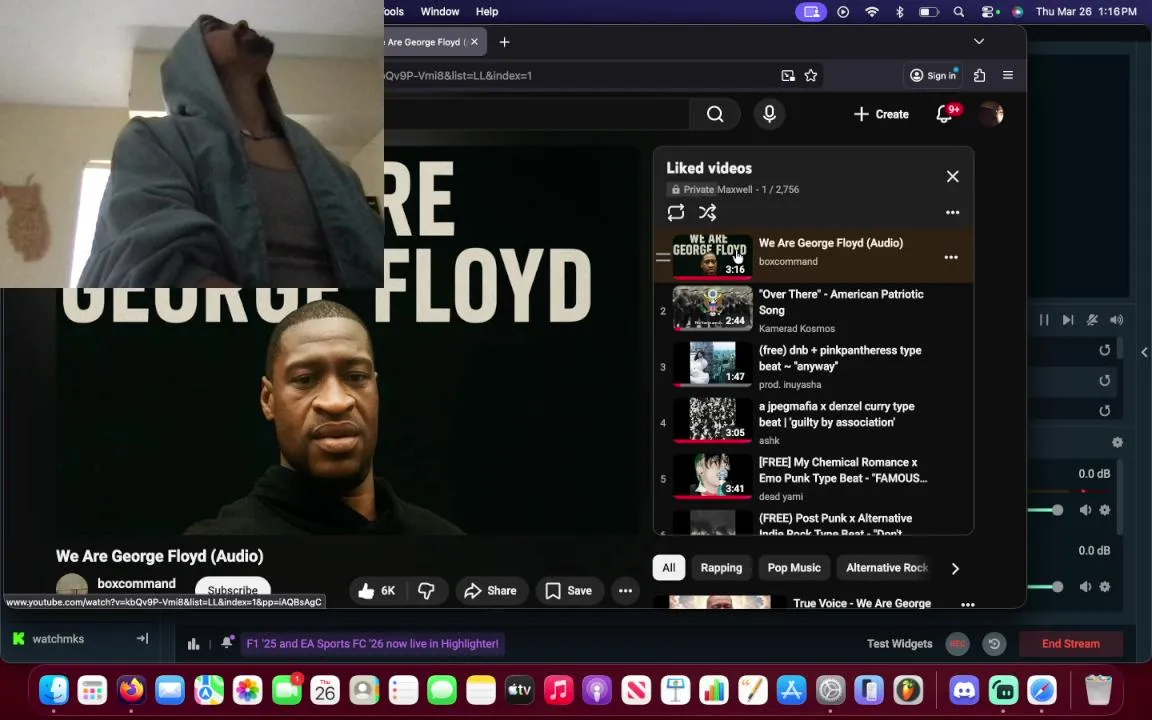Like the video with thumbs up button
Screen dimensions: 1152x720
pyautogui.click(x=377, y=591)
